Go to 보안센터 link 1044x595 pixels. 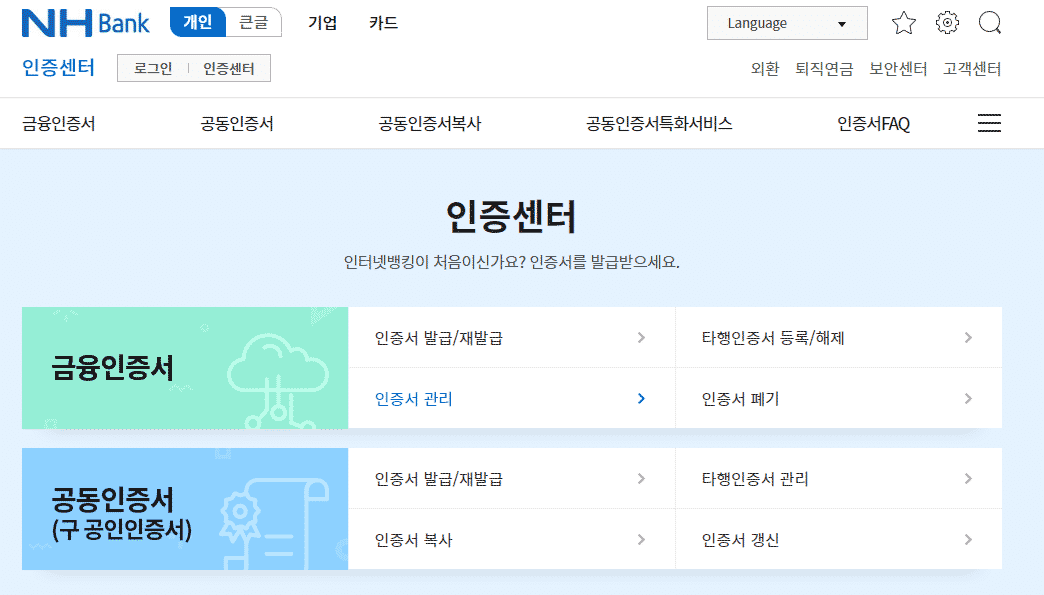(x=898, y=69)
